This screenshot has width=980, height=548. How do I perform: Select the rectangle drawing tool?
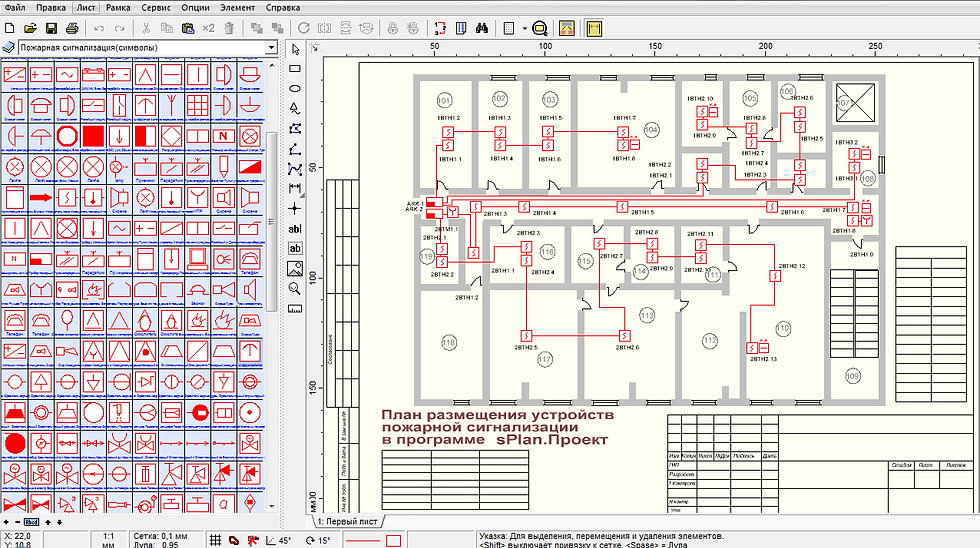[295, 69]
